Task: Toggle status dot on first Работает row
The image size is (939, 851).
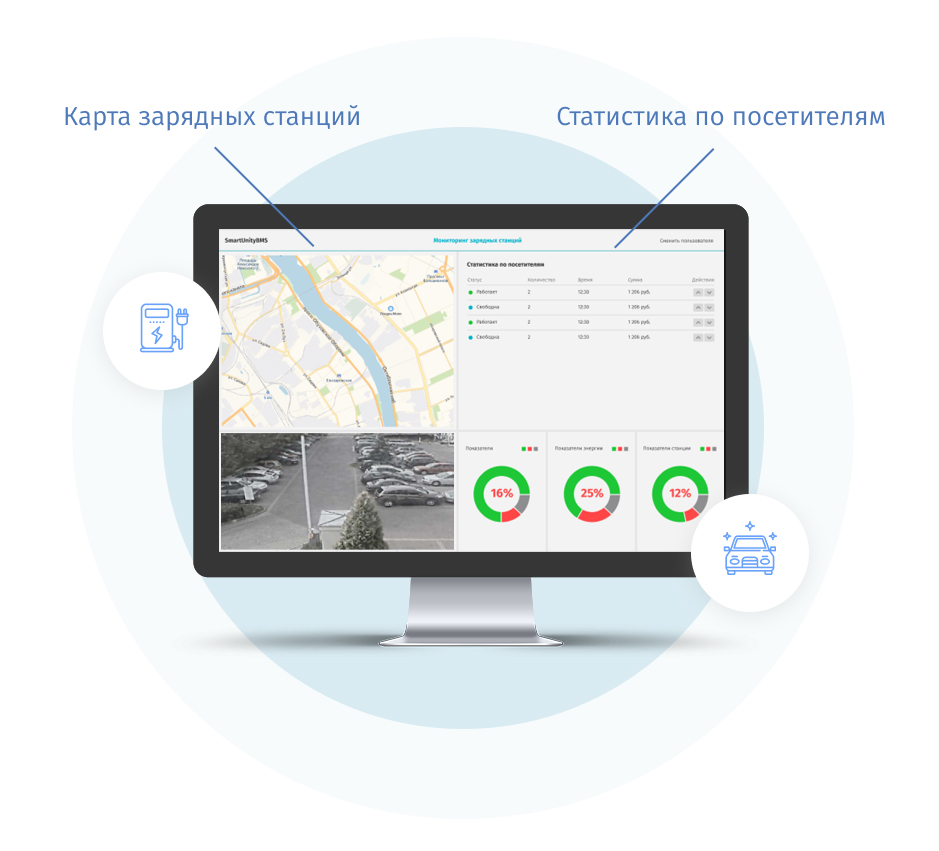Action: [472, 292]
